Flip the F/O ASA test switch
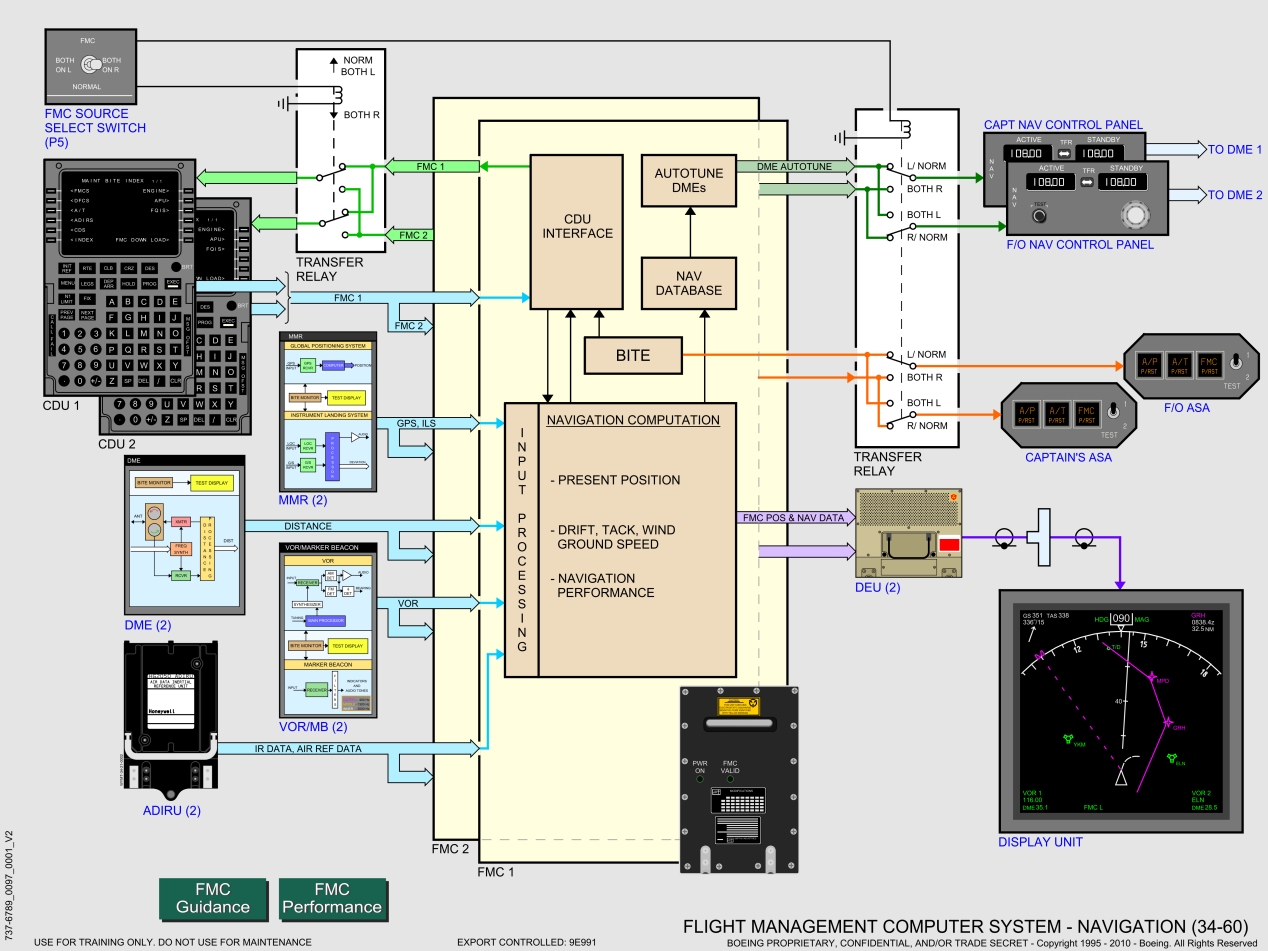This screenshot has width=1268, height=951. (x=1237, y=362)
